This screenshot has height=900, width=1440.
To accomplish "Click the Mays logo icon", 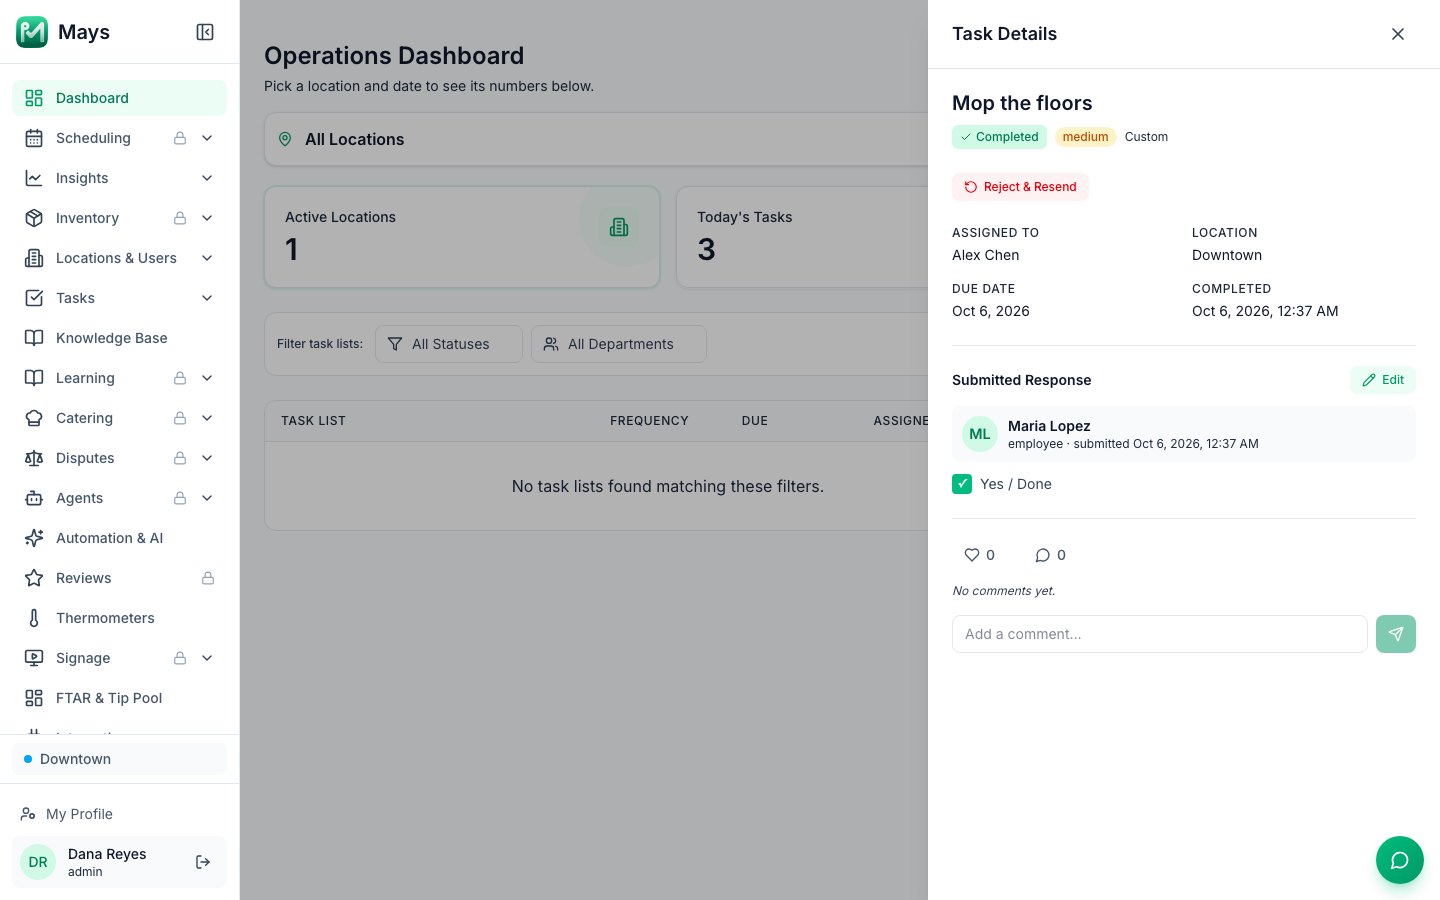I will click(x=32, y=32).
